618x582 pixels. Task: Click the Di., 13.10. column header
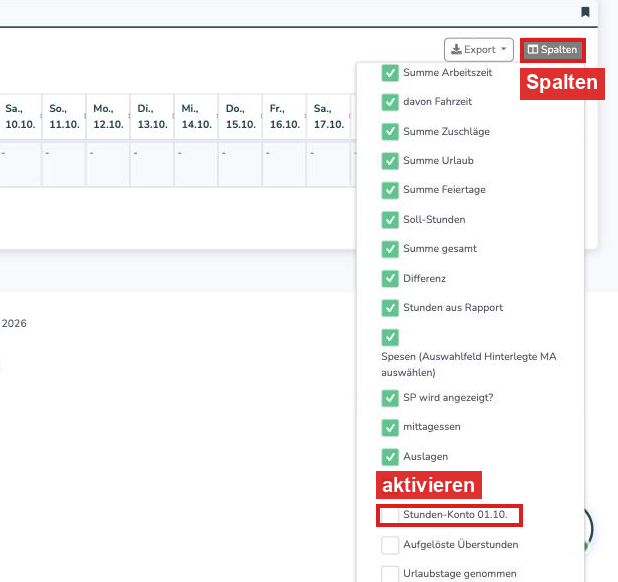click(153, 117)
